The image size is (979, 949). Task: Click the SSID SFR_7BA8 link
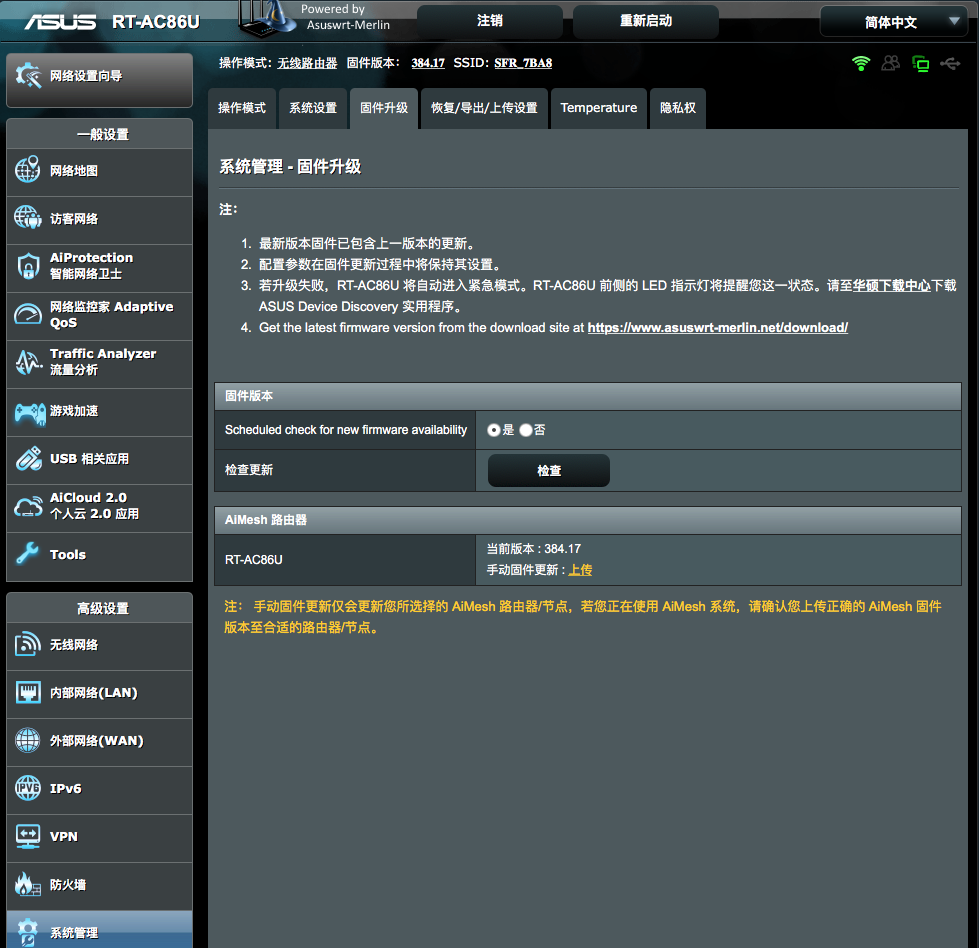[523, 63]
